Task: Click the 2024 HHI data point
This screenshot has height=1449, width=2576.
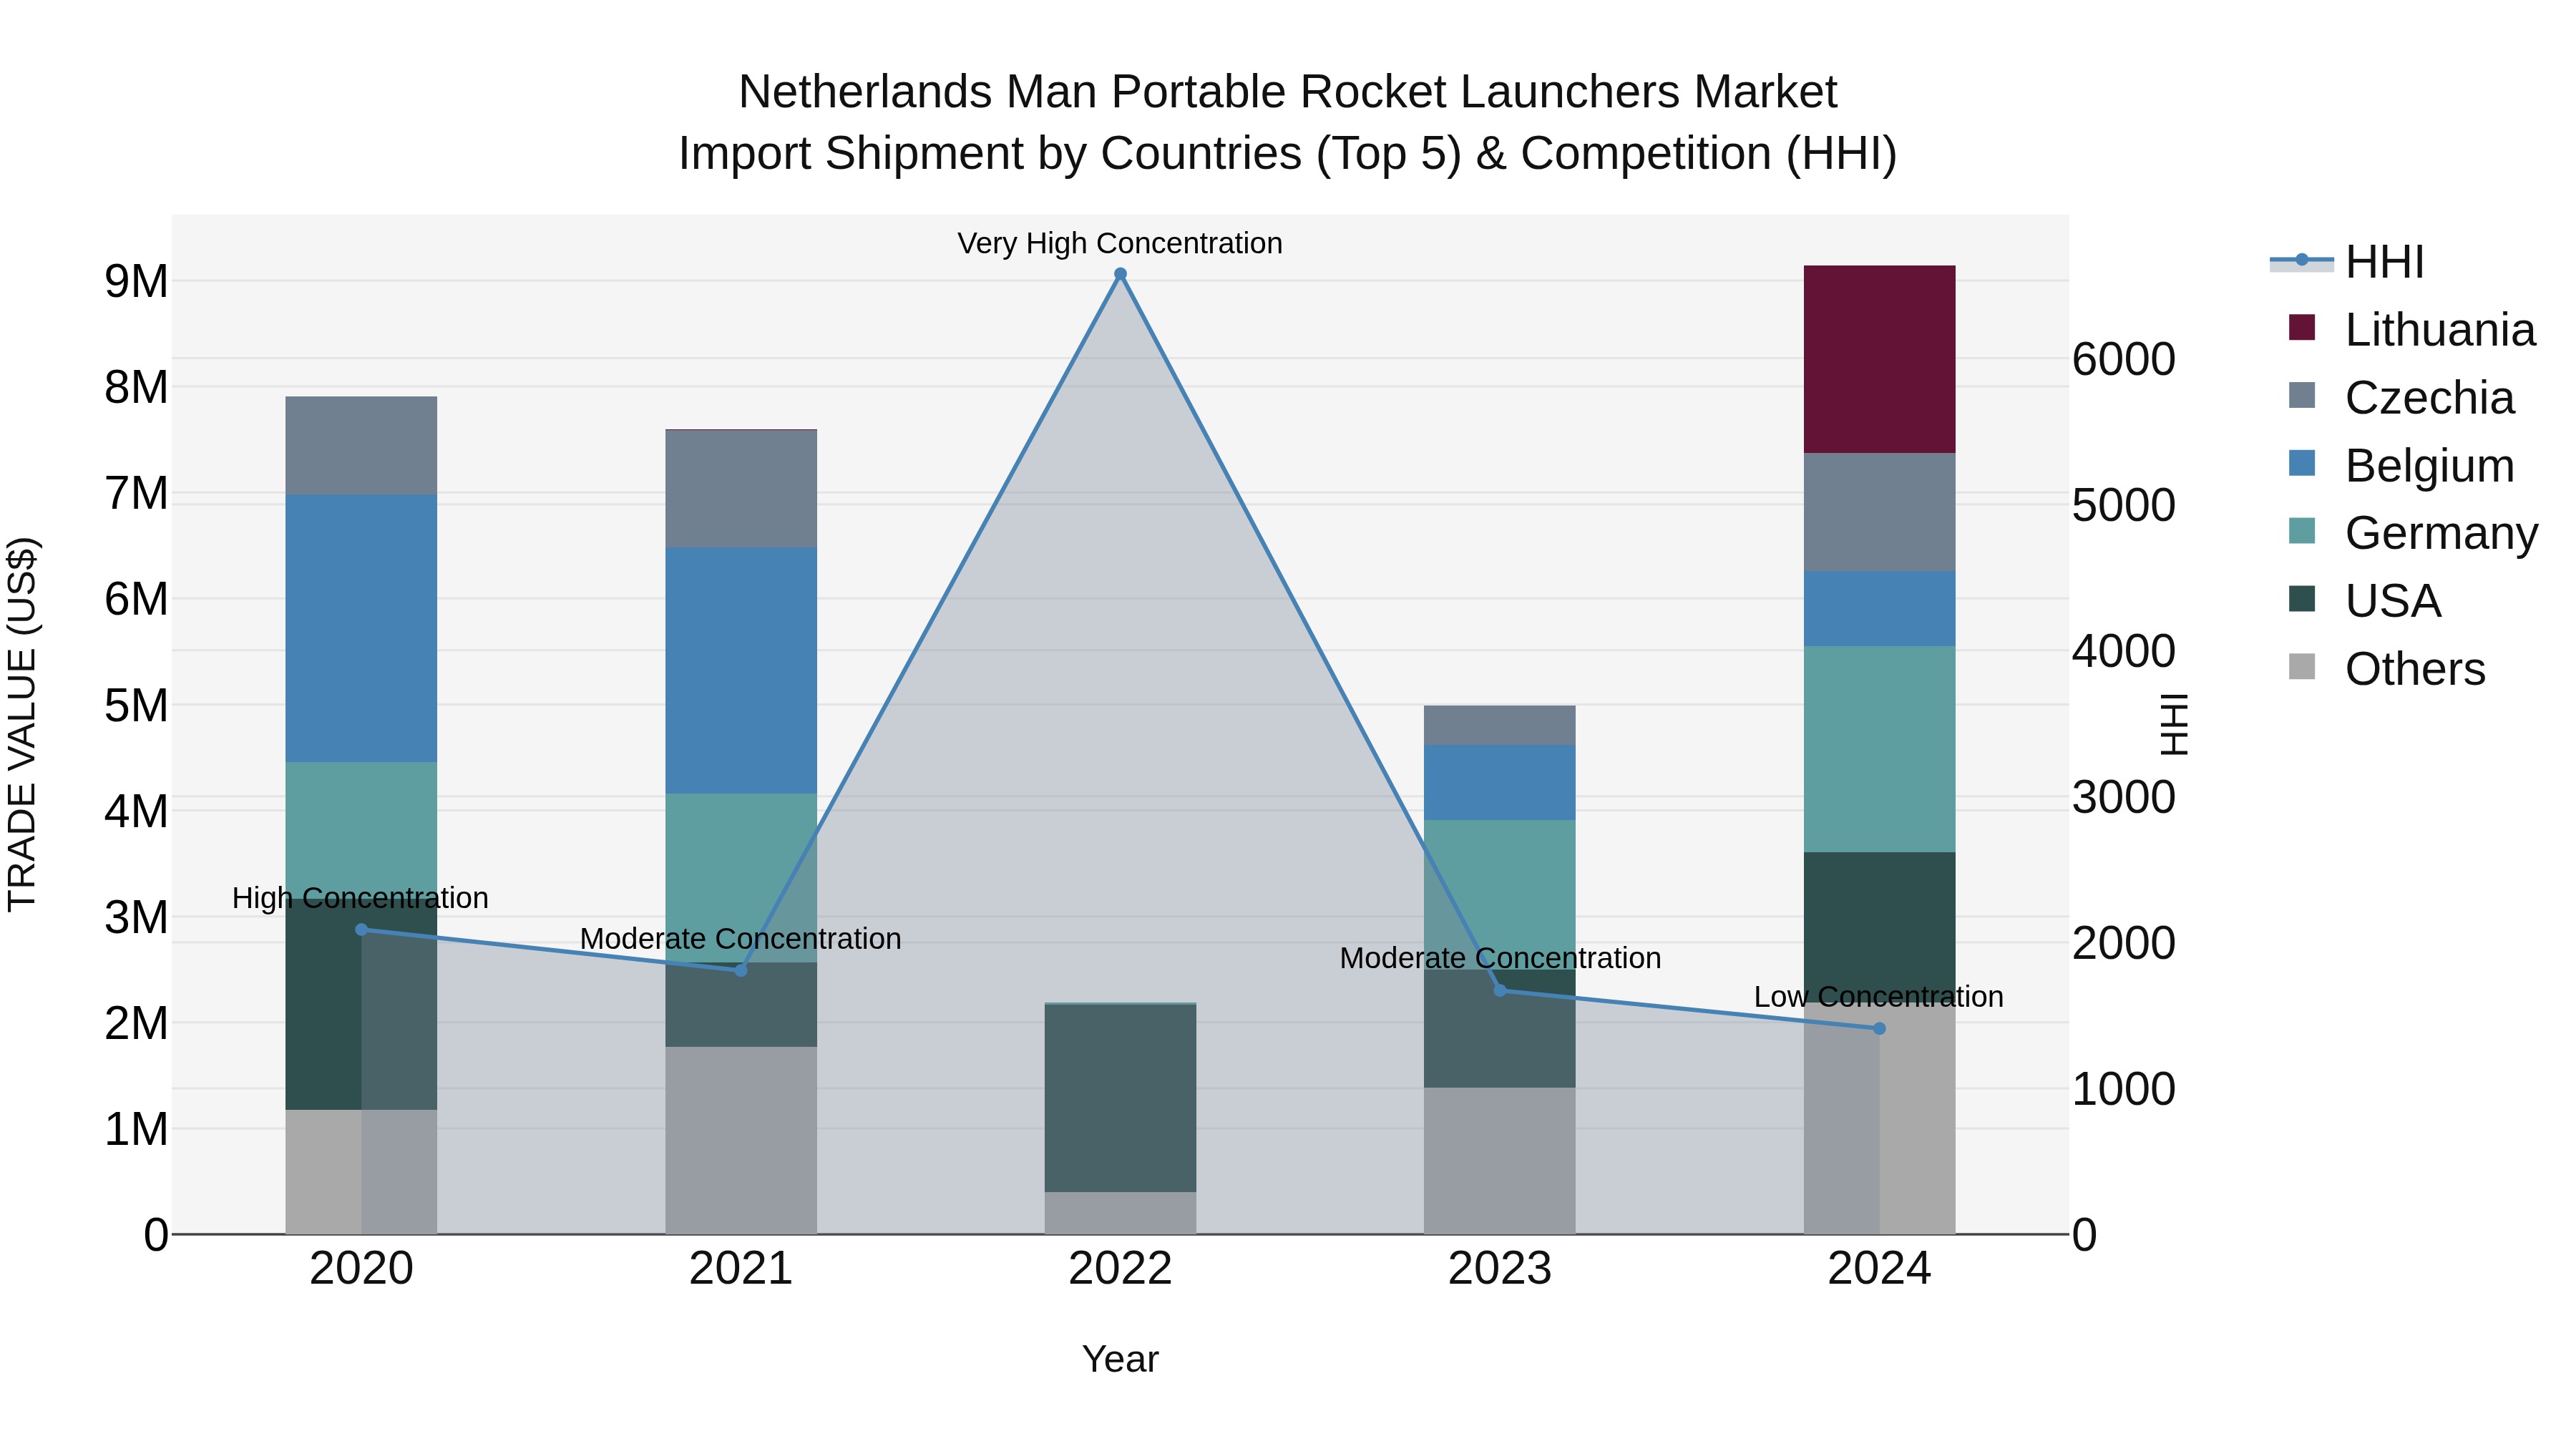Action: (1879, 1028)
